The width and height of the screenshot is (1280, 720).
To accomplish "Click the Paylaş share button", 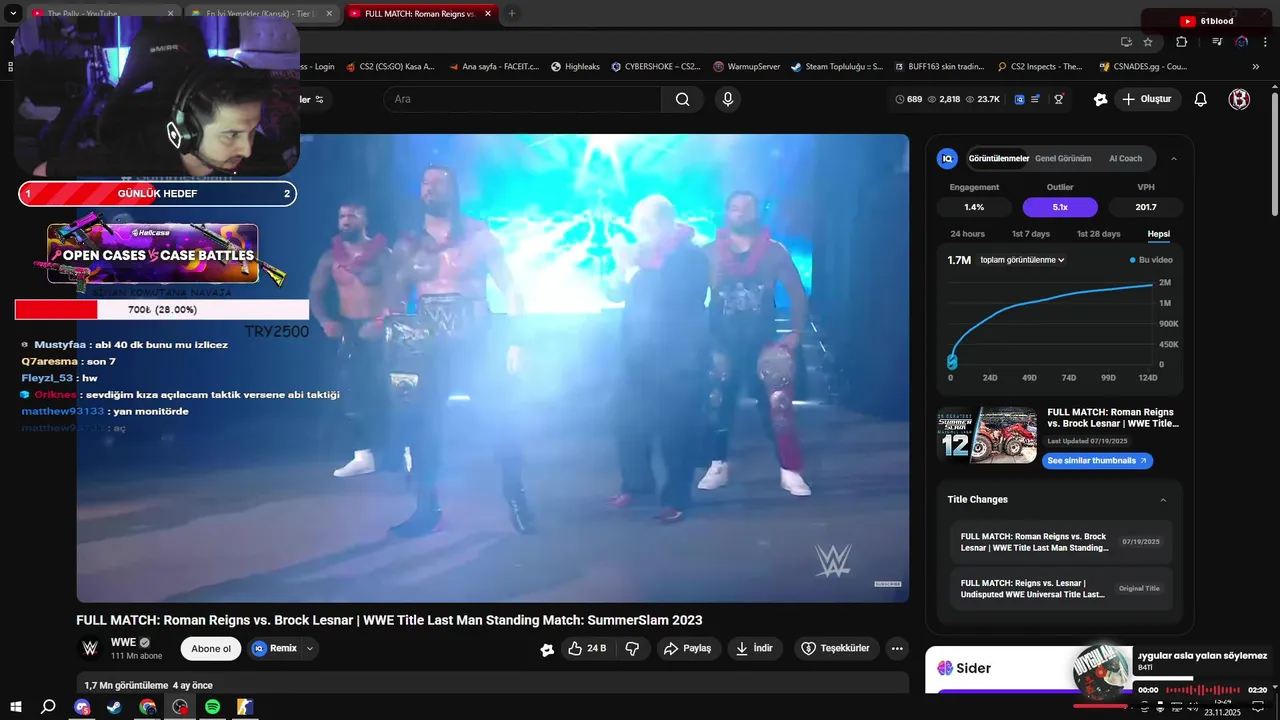I will pyautogui.click(x=687, y=648).
